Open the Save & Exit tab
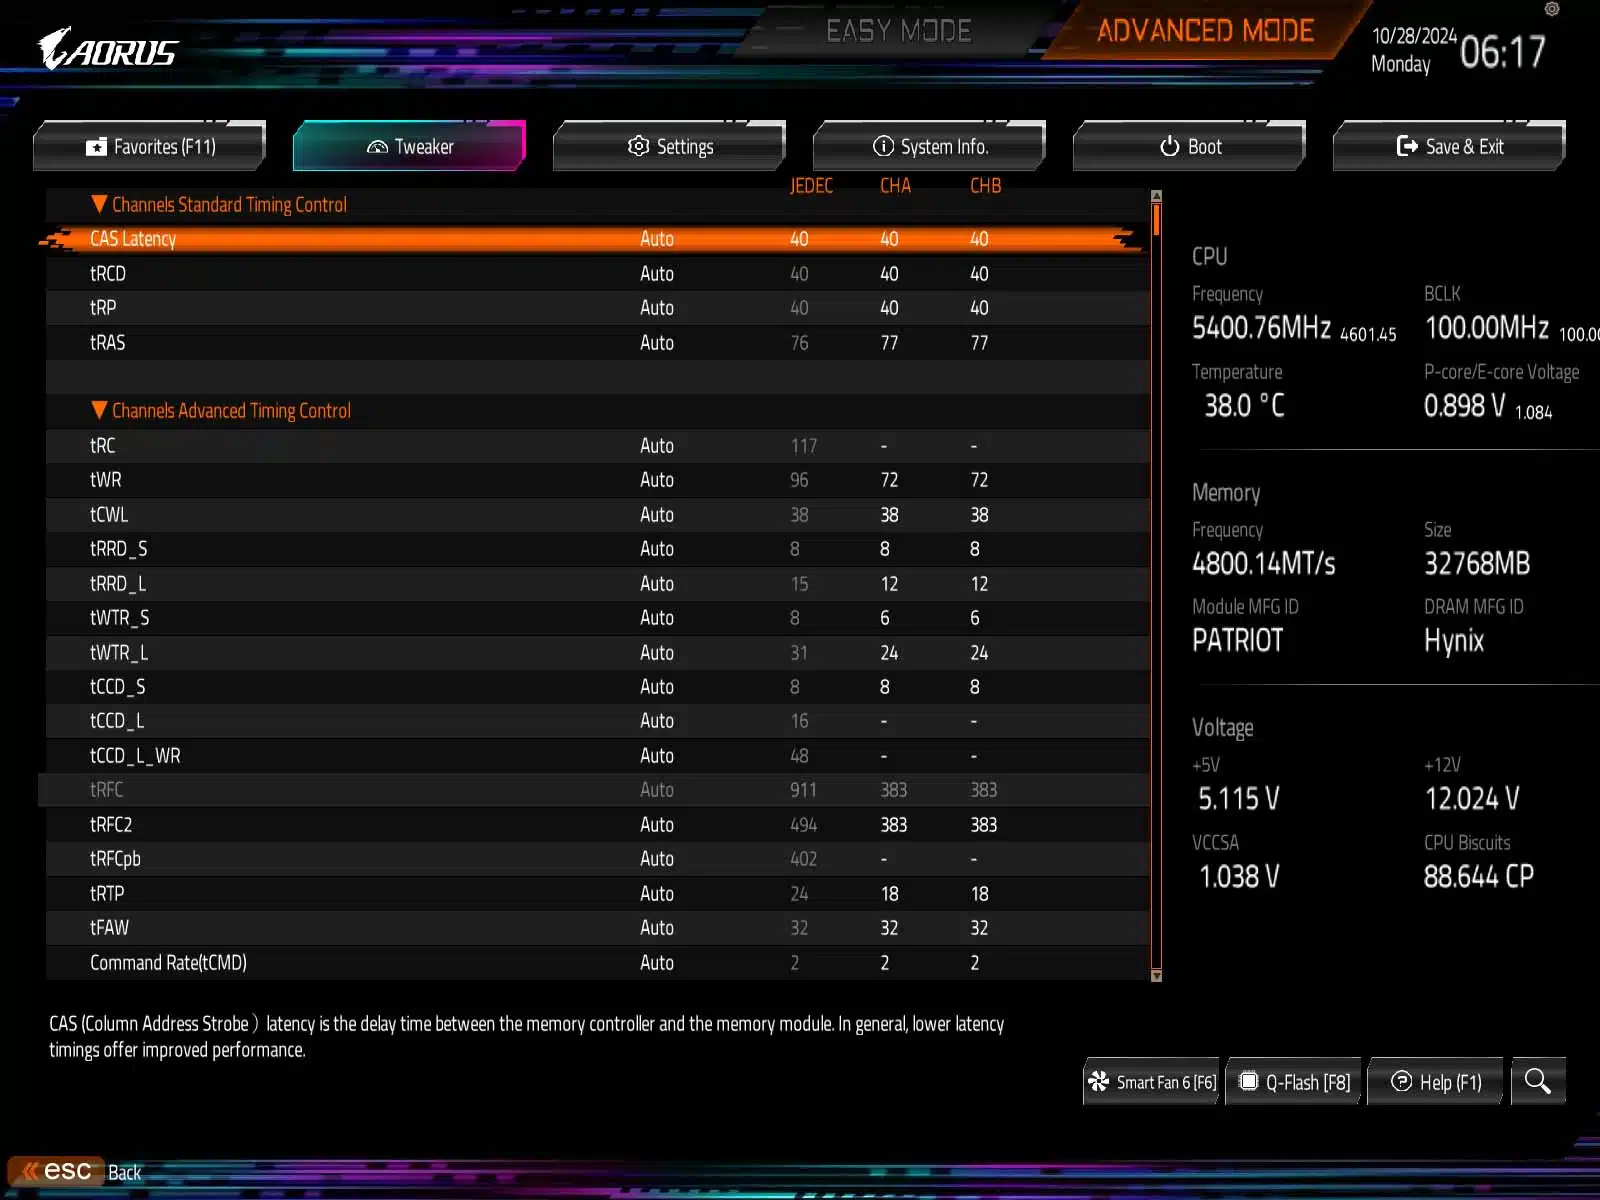The height and width of the screenshot is (1200, 1600). pyautogui.click(x=1450, y=146)
